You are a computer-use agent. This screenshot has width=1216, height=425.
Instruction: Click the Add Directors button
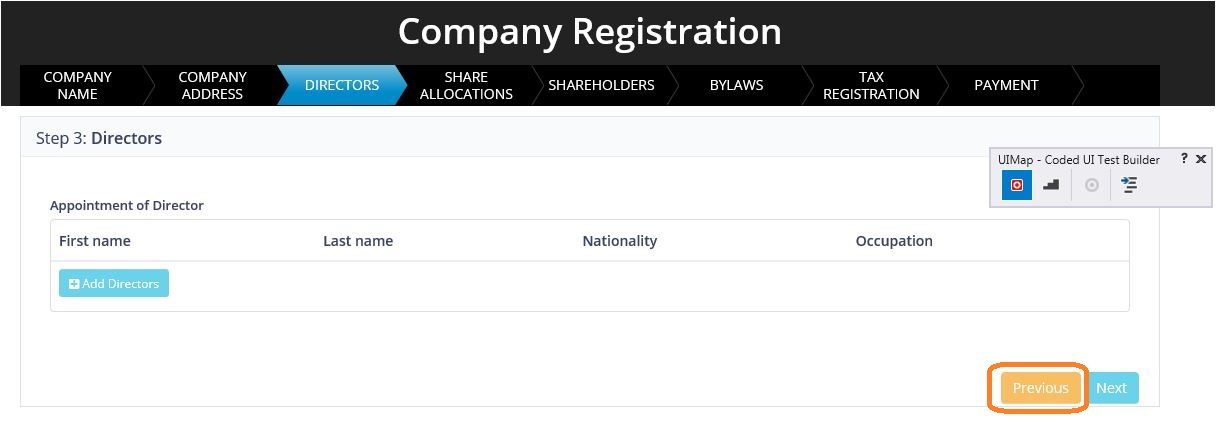[x=114, y=284]
